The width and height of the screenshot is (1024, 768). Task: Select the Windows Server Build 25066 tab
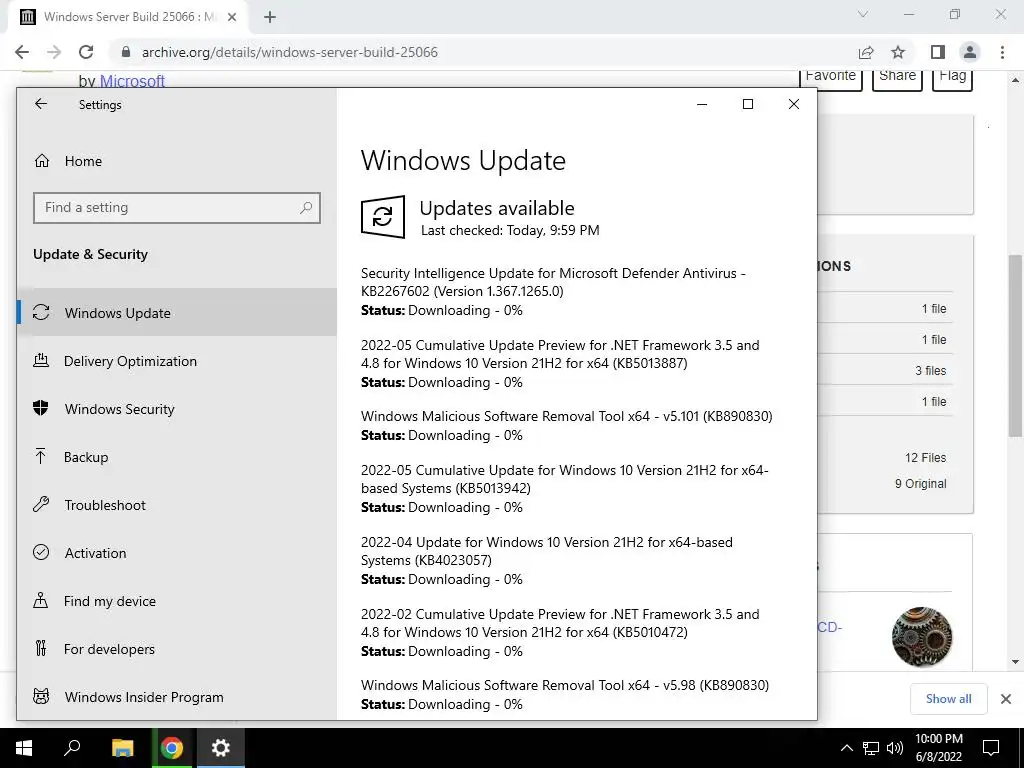point(127,17)
